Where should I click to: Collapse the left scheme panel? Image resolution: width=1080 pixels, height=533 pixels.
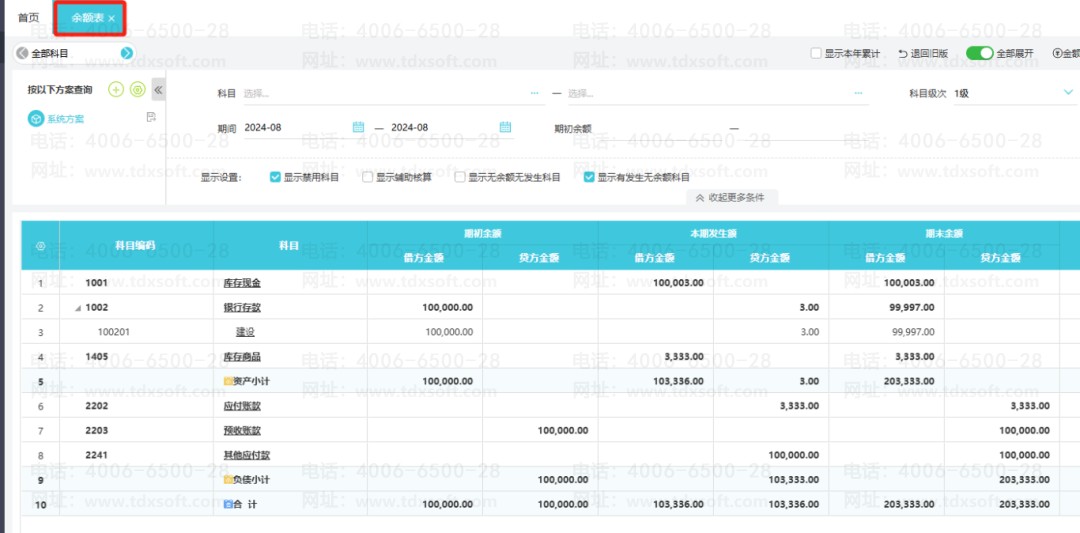(158, 90)
